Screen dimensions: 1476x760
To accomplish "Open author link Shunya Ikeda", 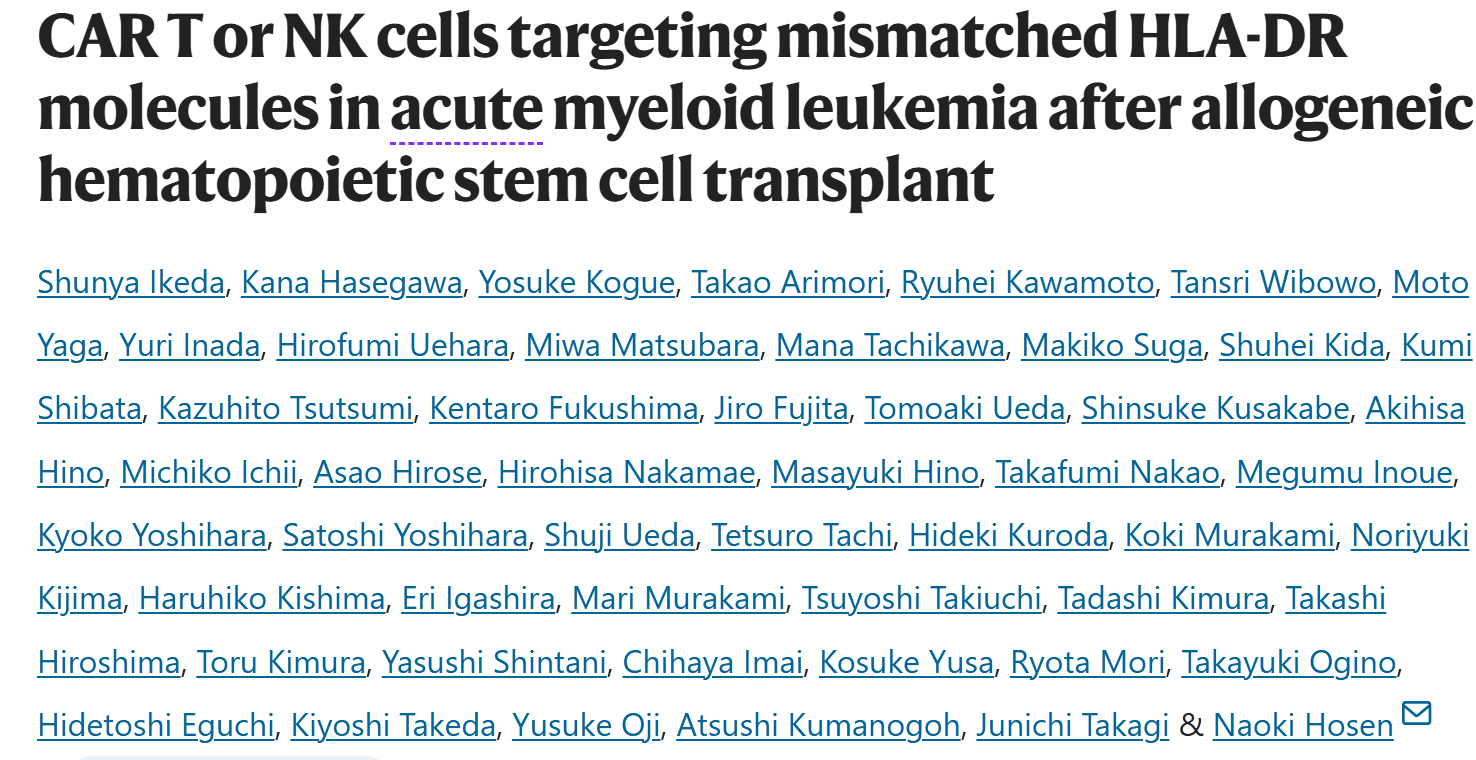I will point(131,283).
